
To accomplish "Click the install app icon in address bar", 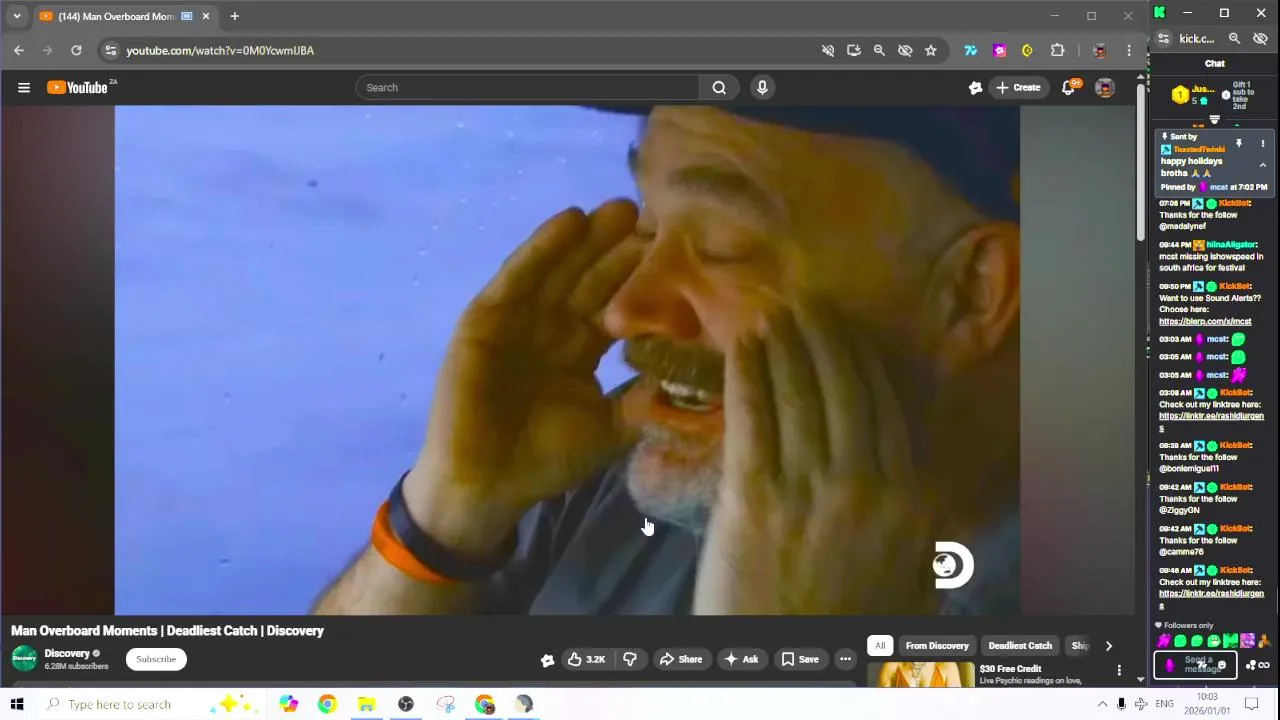I will (853, 50).
